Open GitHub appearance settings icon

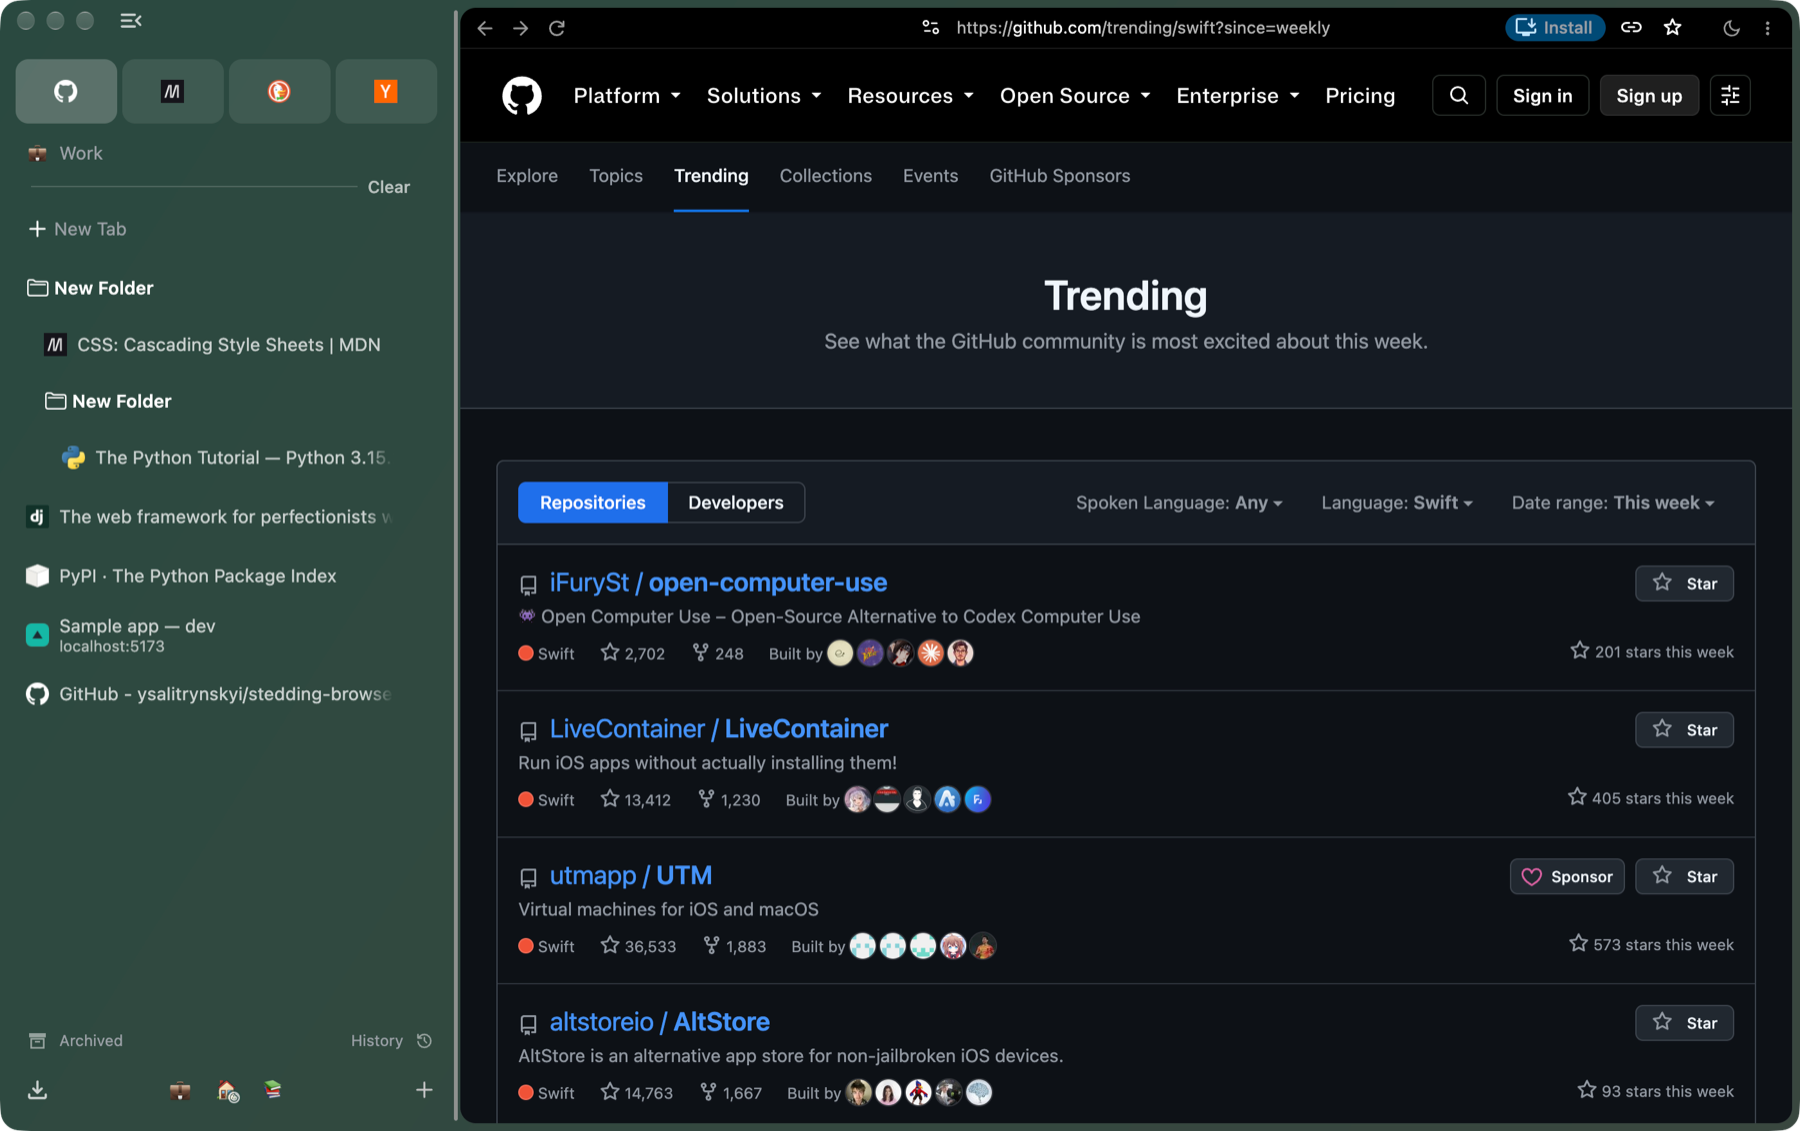click(x=1730, y=96)
